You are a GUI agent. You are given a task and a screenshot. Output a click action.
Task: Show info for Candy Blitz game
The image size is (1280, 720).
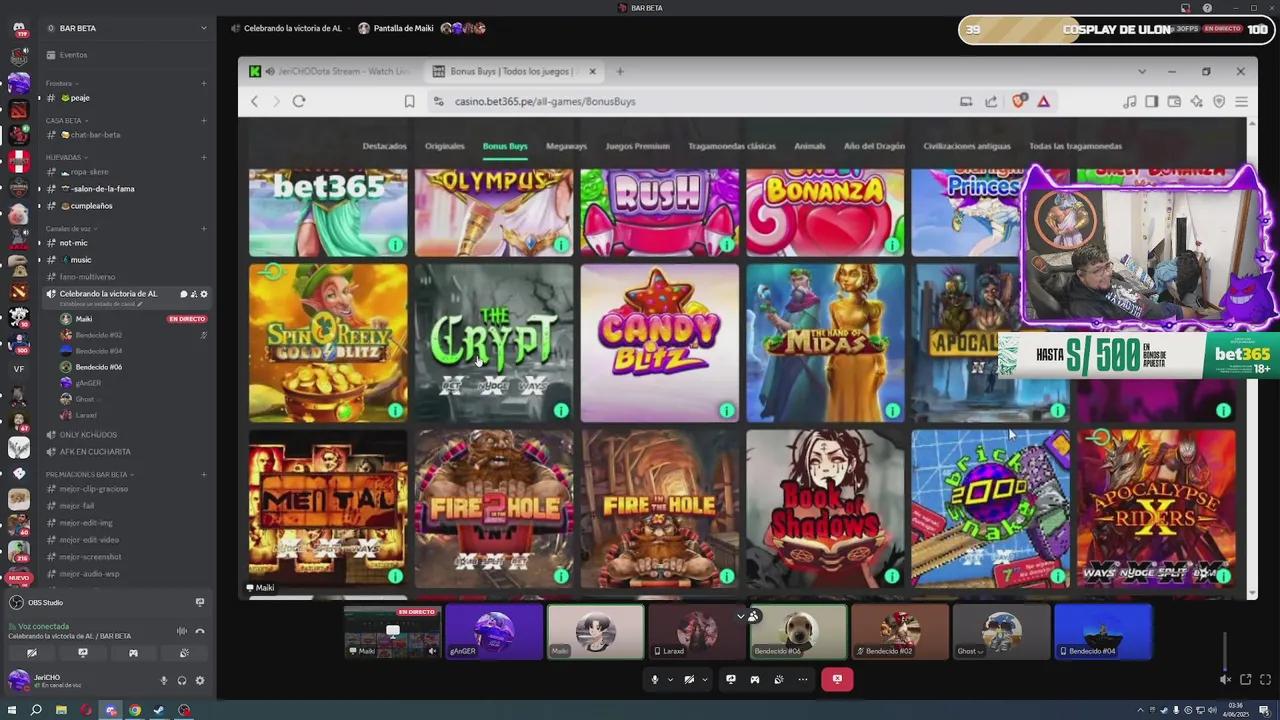click(727, 410)
